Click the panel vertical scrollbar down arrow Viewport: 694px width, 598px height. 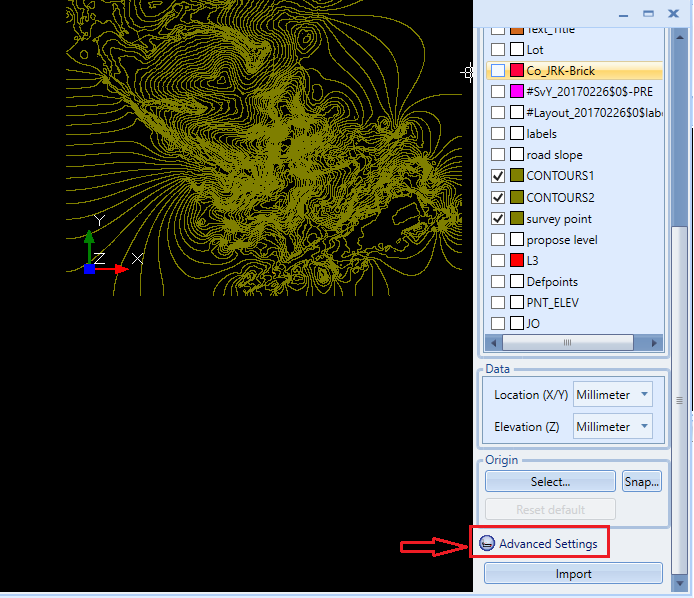[680, 584]
